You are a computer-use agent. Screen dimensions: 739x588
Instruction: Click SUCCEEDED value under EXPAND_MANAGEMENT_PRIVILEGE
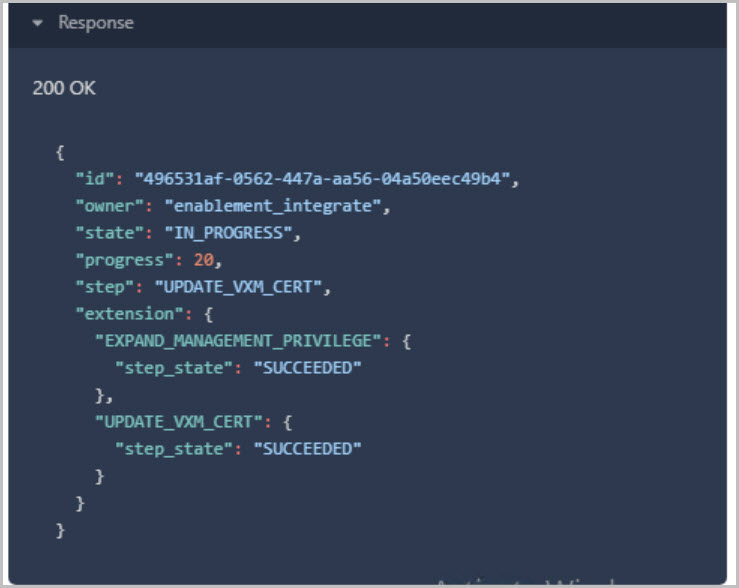click(306, 368)
